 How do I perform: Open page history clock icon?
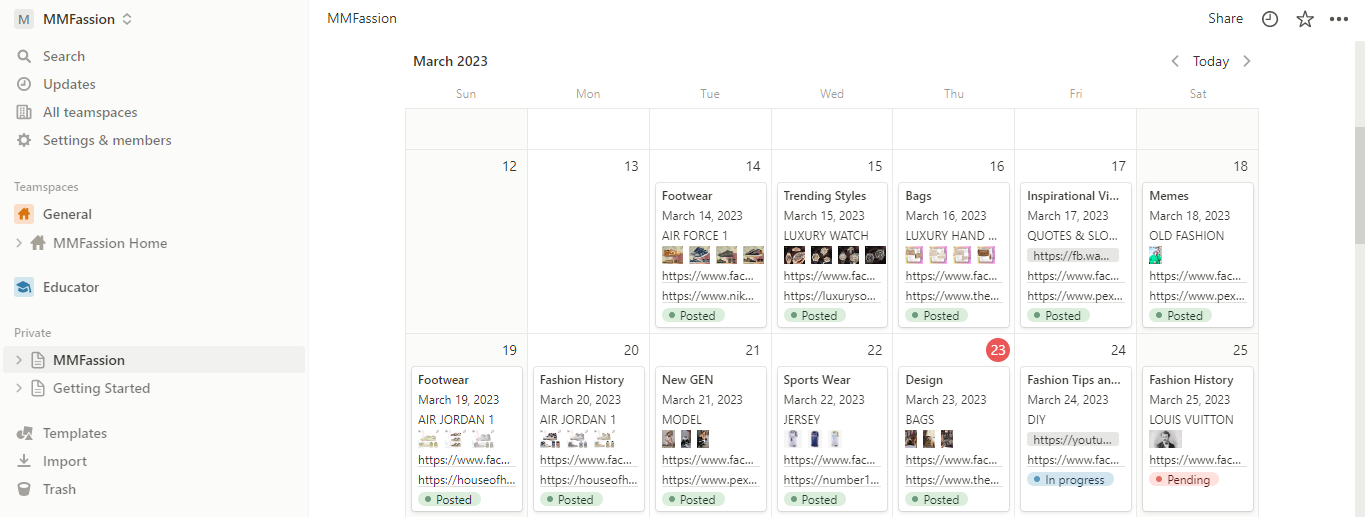(x=1270, y=19)
